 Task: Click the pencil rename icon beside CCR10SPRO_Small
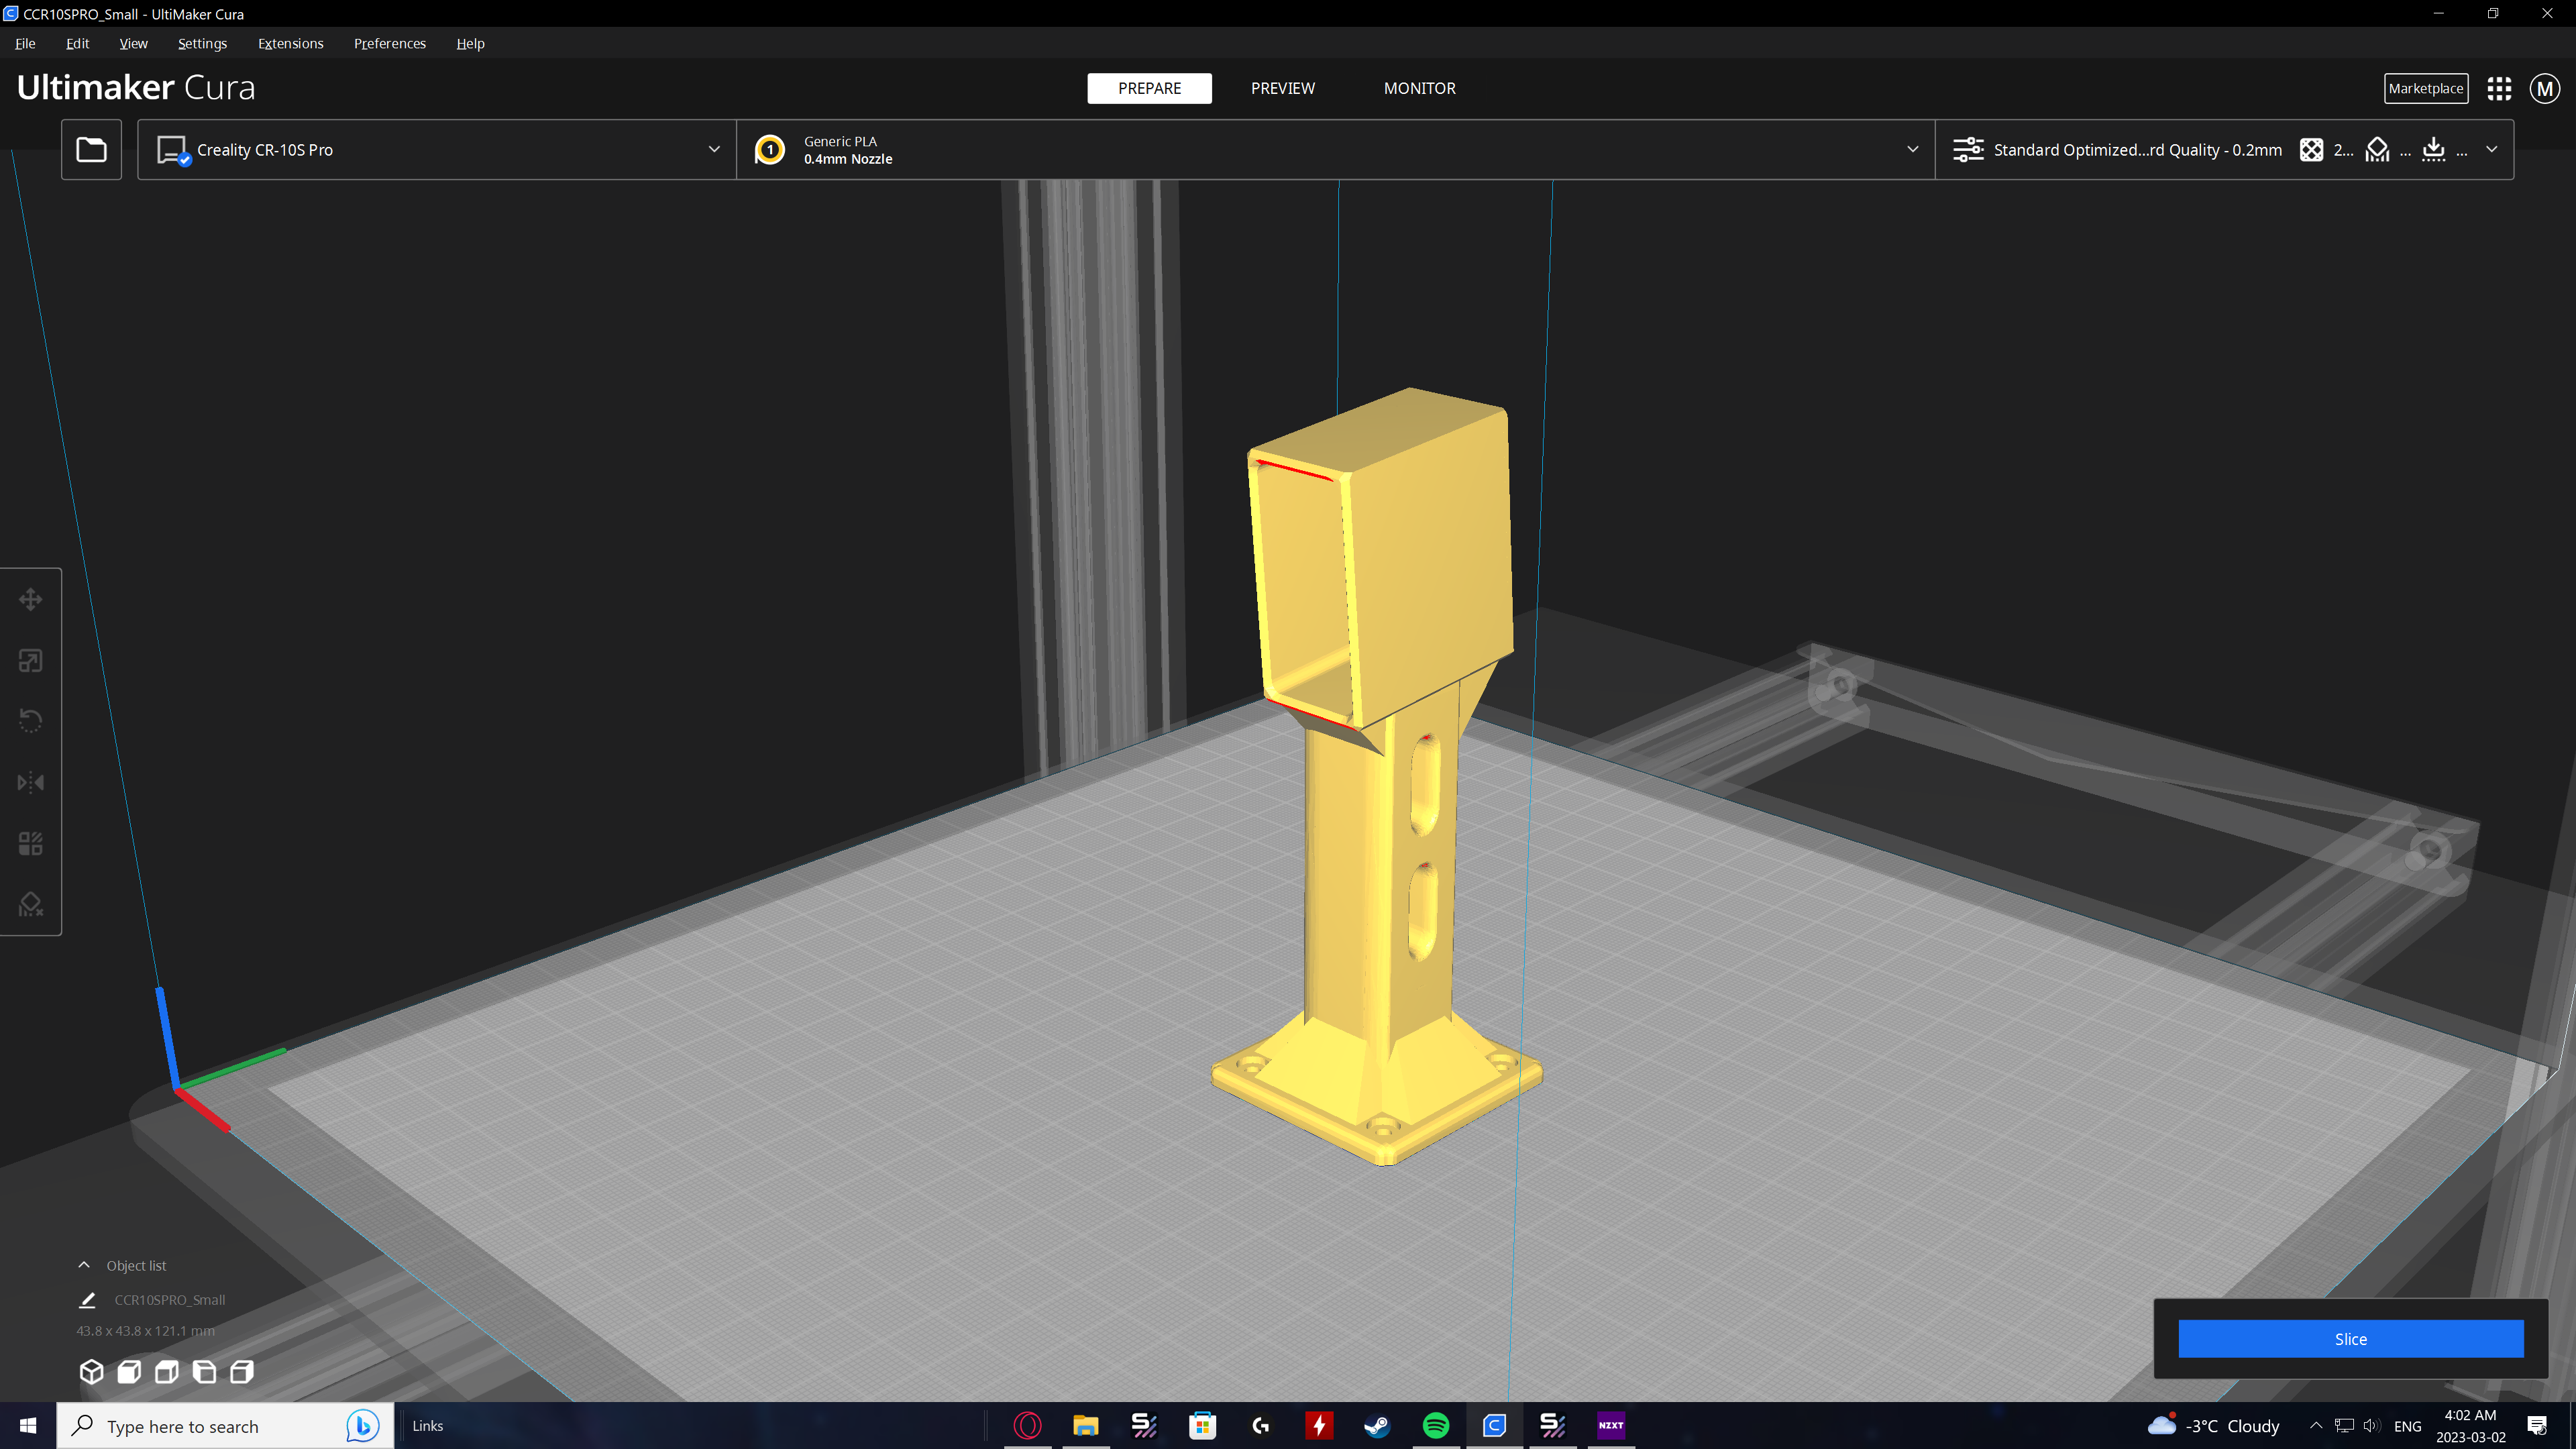pyautogui.click(x=87, y=1300)
